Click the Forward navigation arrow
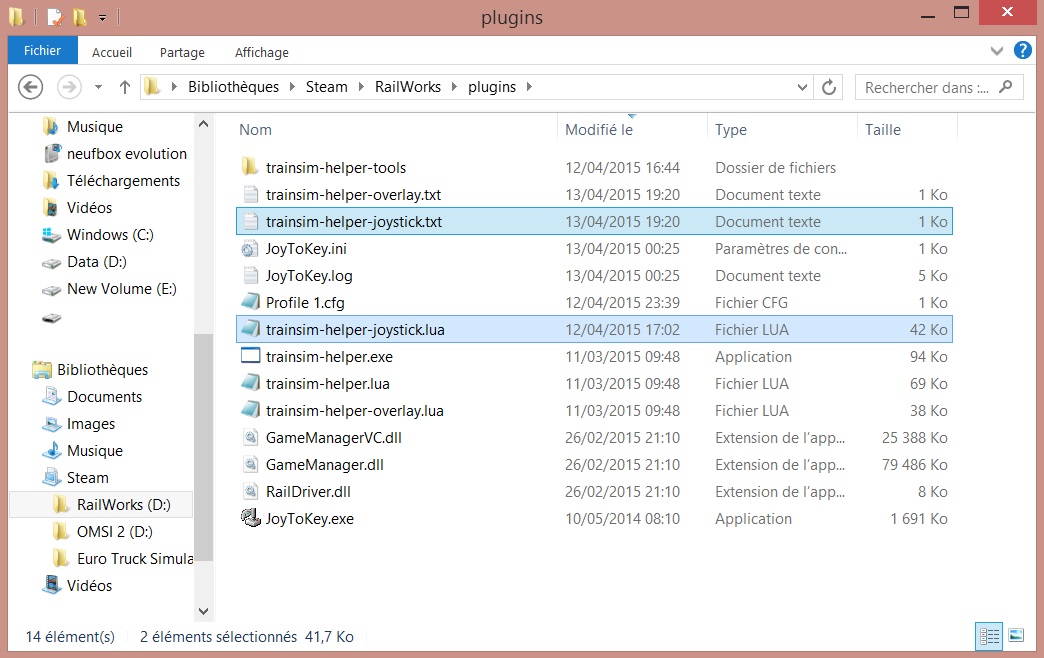The width and height of the screenshot is (1044, 658). click(x=69, y=87)
